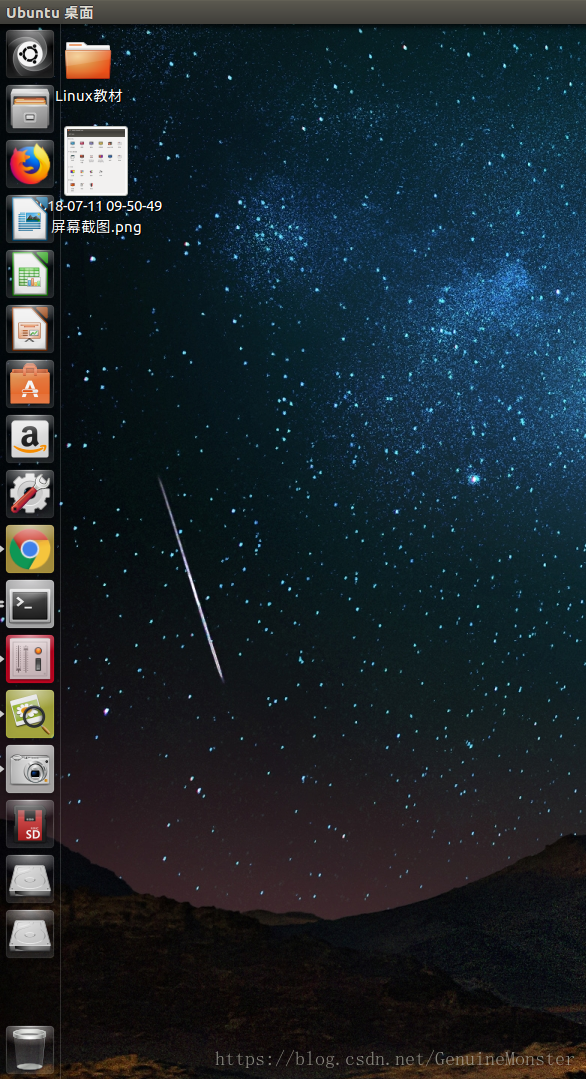586x1079 pixels.
Task: Launch Firefox web browser
Action: 30,163
